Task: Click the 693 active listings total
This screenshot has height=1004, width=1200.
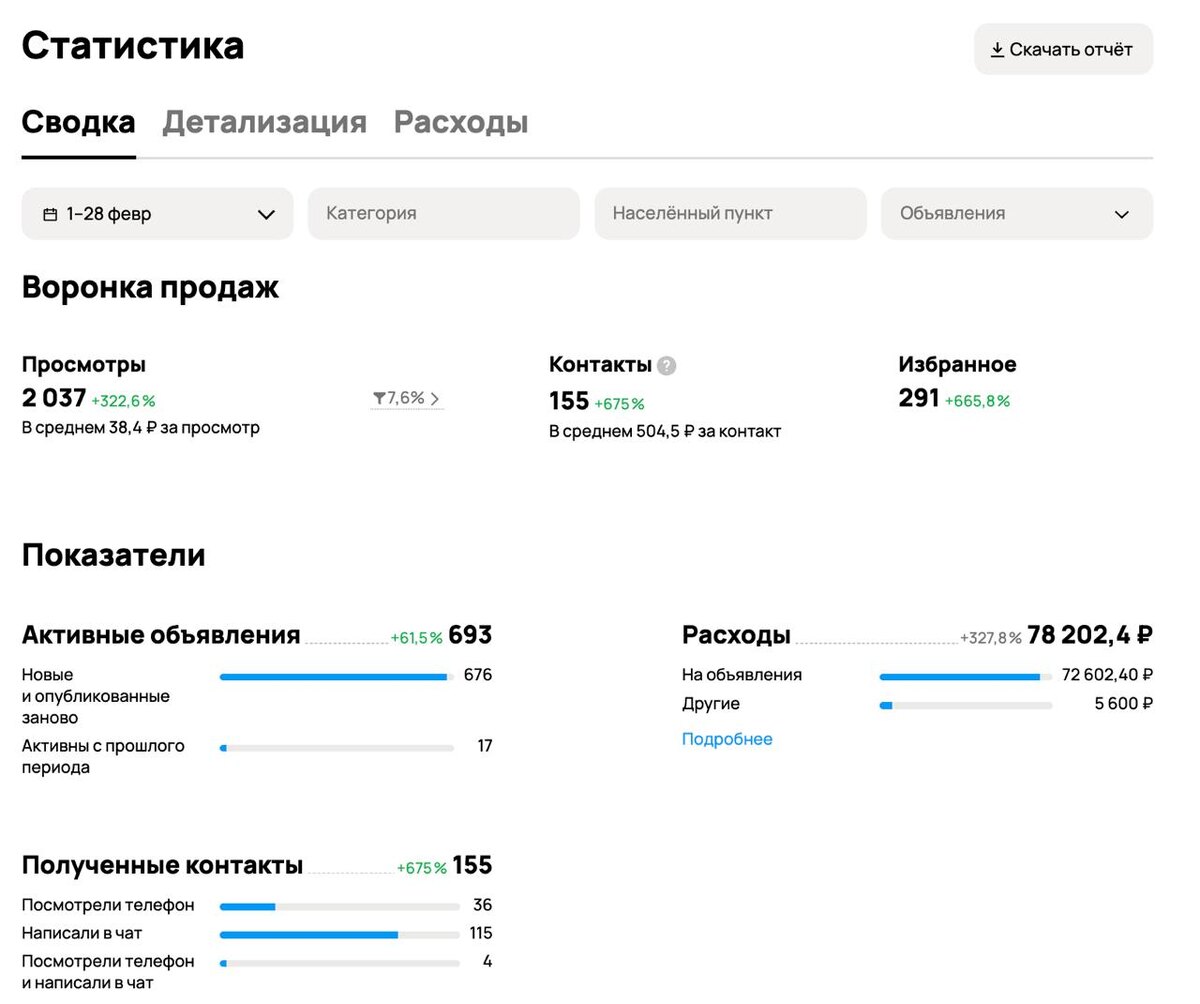Action: click(x=470, y=635)
